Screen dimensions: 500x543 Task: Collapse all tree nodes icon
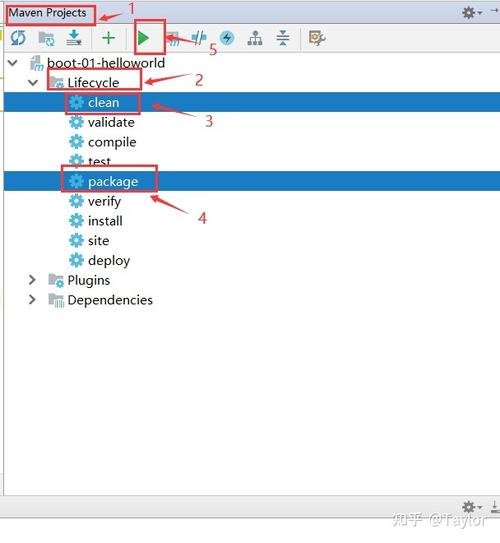(x=283, y=38)
